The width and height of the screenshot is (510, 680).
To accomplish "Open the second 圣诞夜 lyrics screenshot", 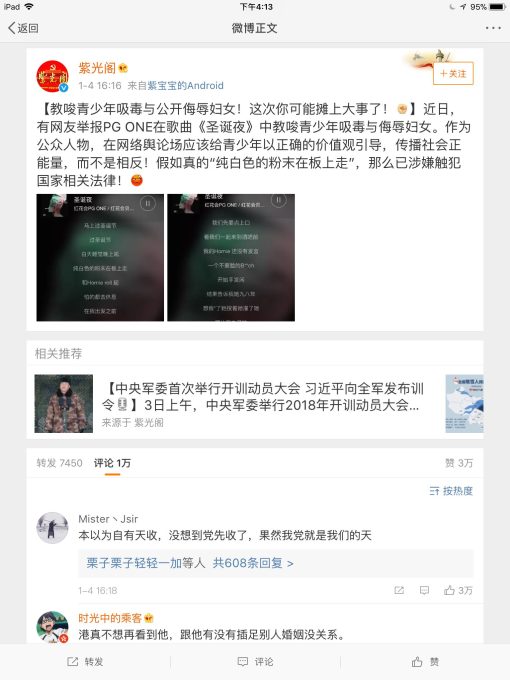I will (231, 258).
